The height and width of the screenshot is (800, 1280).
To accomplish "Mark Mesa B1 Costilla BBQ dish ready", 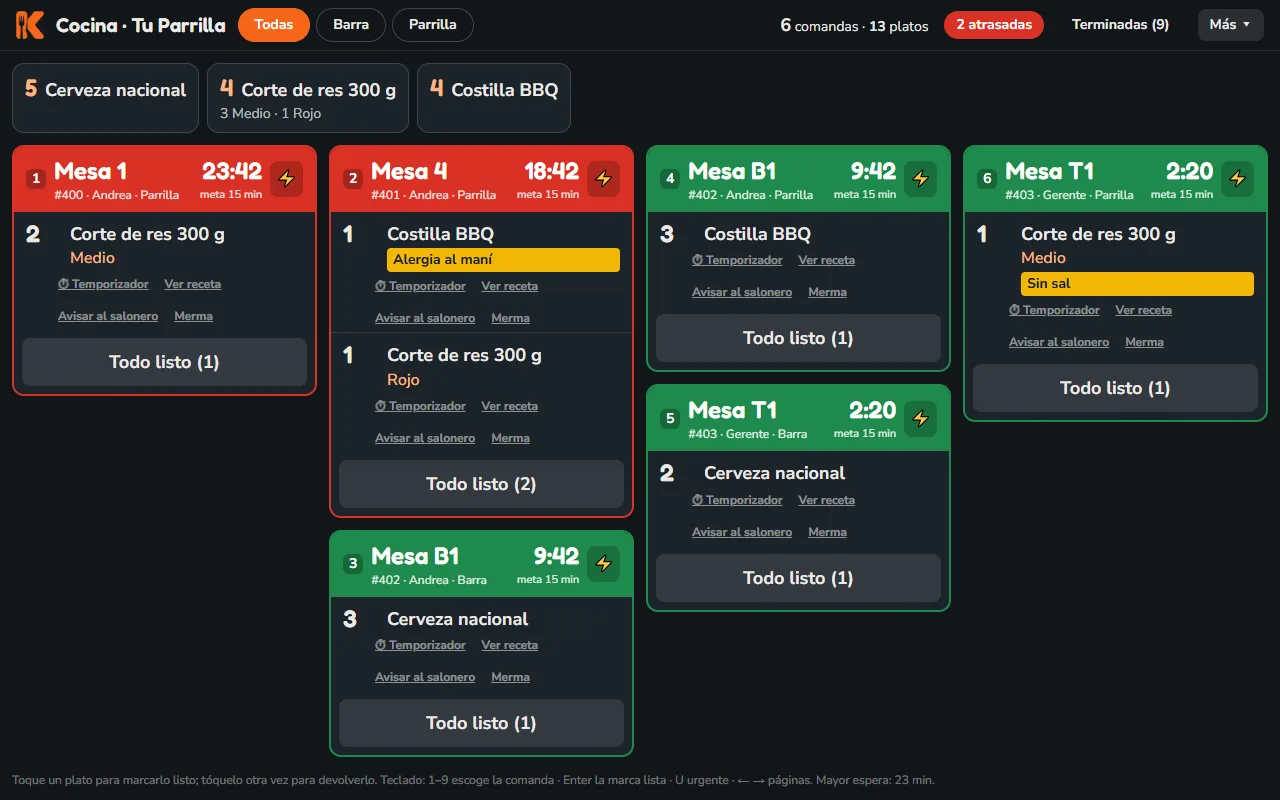I will (x=798, y=234).
